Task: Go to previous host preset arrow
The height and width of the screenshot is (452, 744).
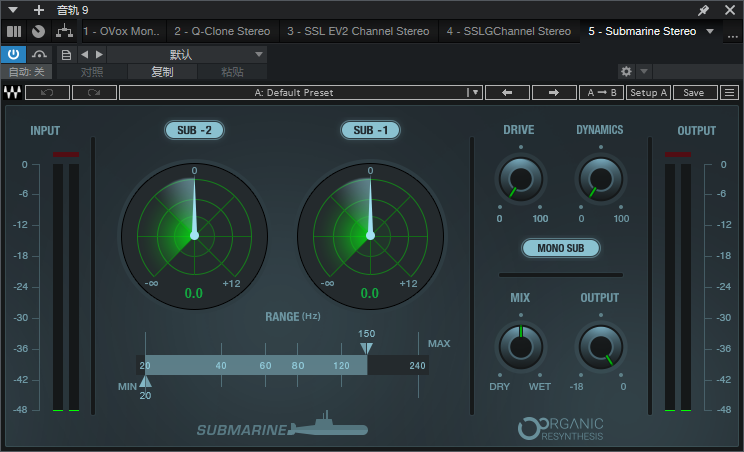Action: (x=84, y=55)
